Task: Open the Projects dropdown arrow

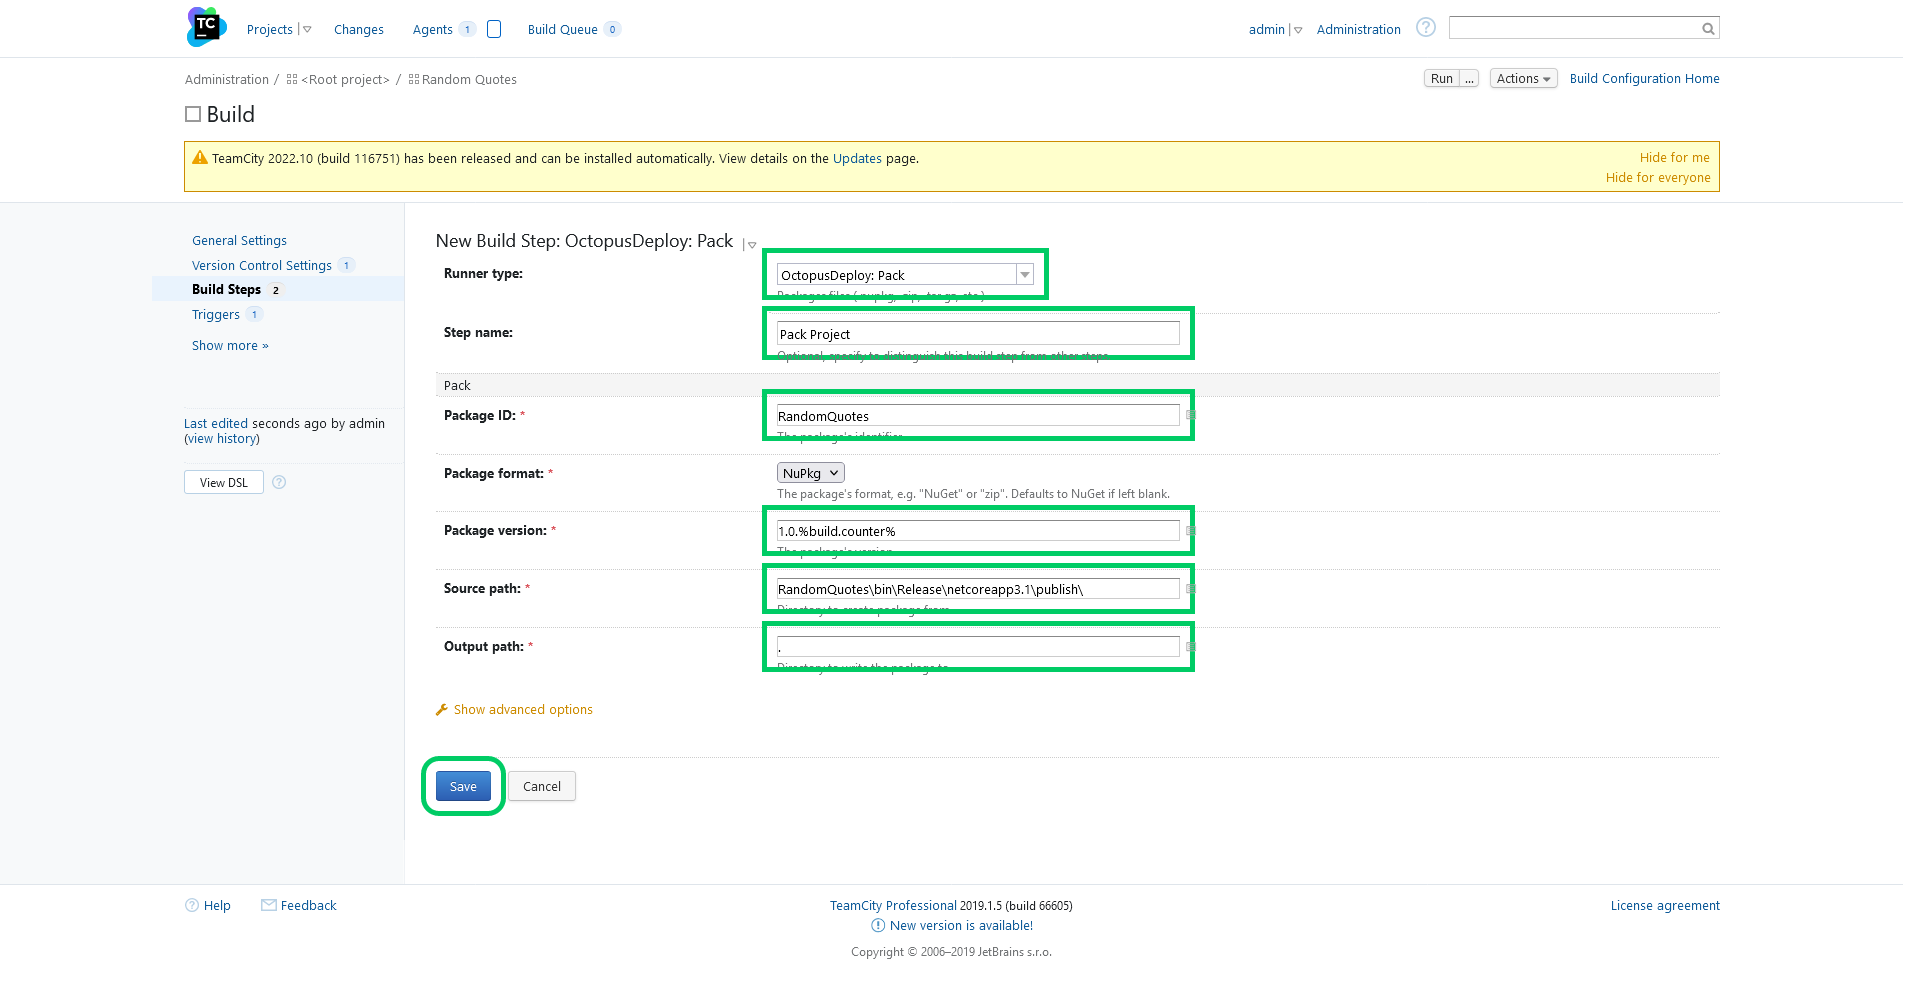Action: coord(307,30)
